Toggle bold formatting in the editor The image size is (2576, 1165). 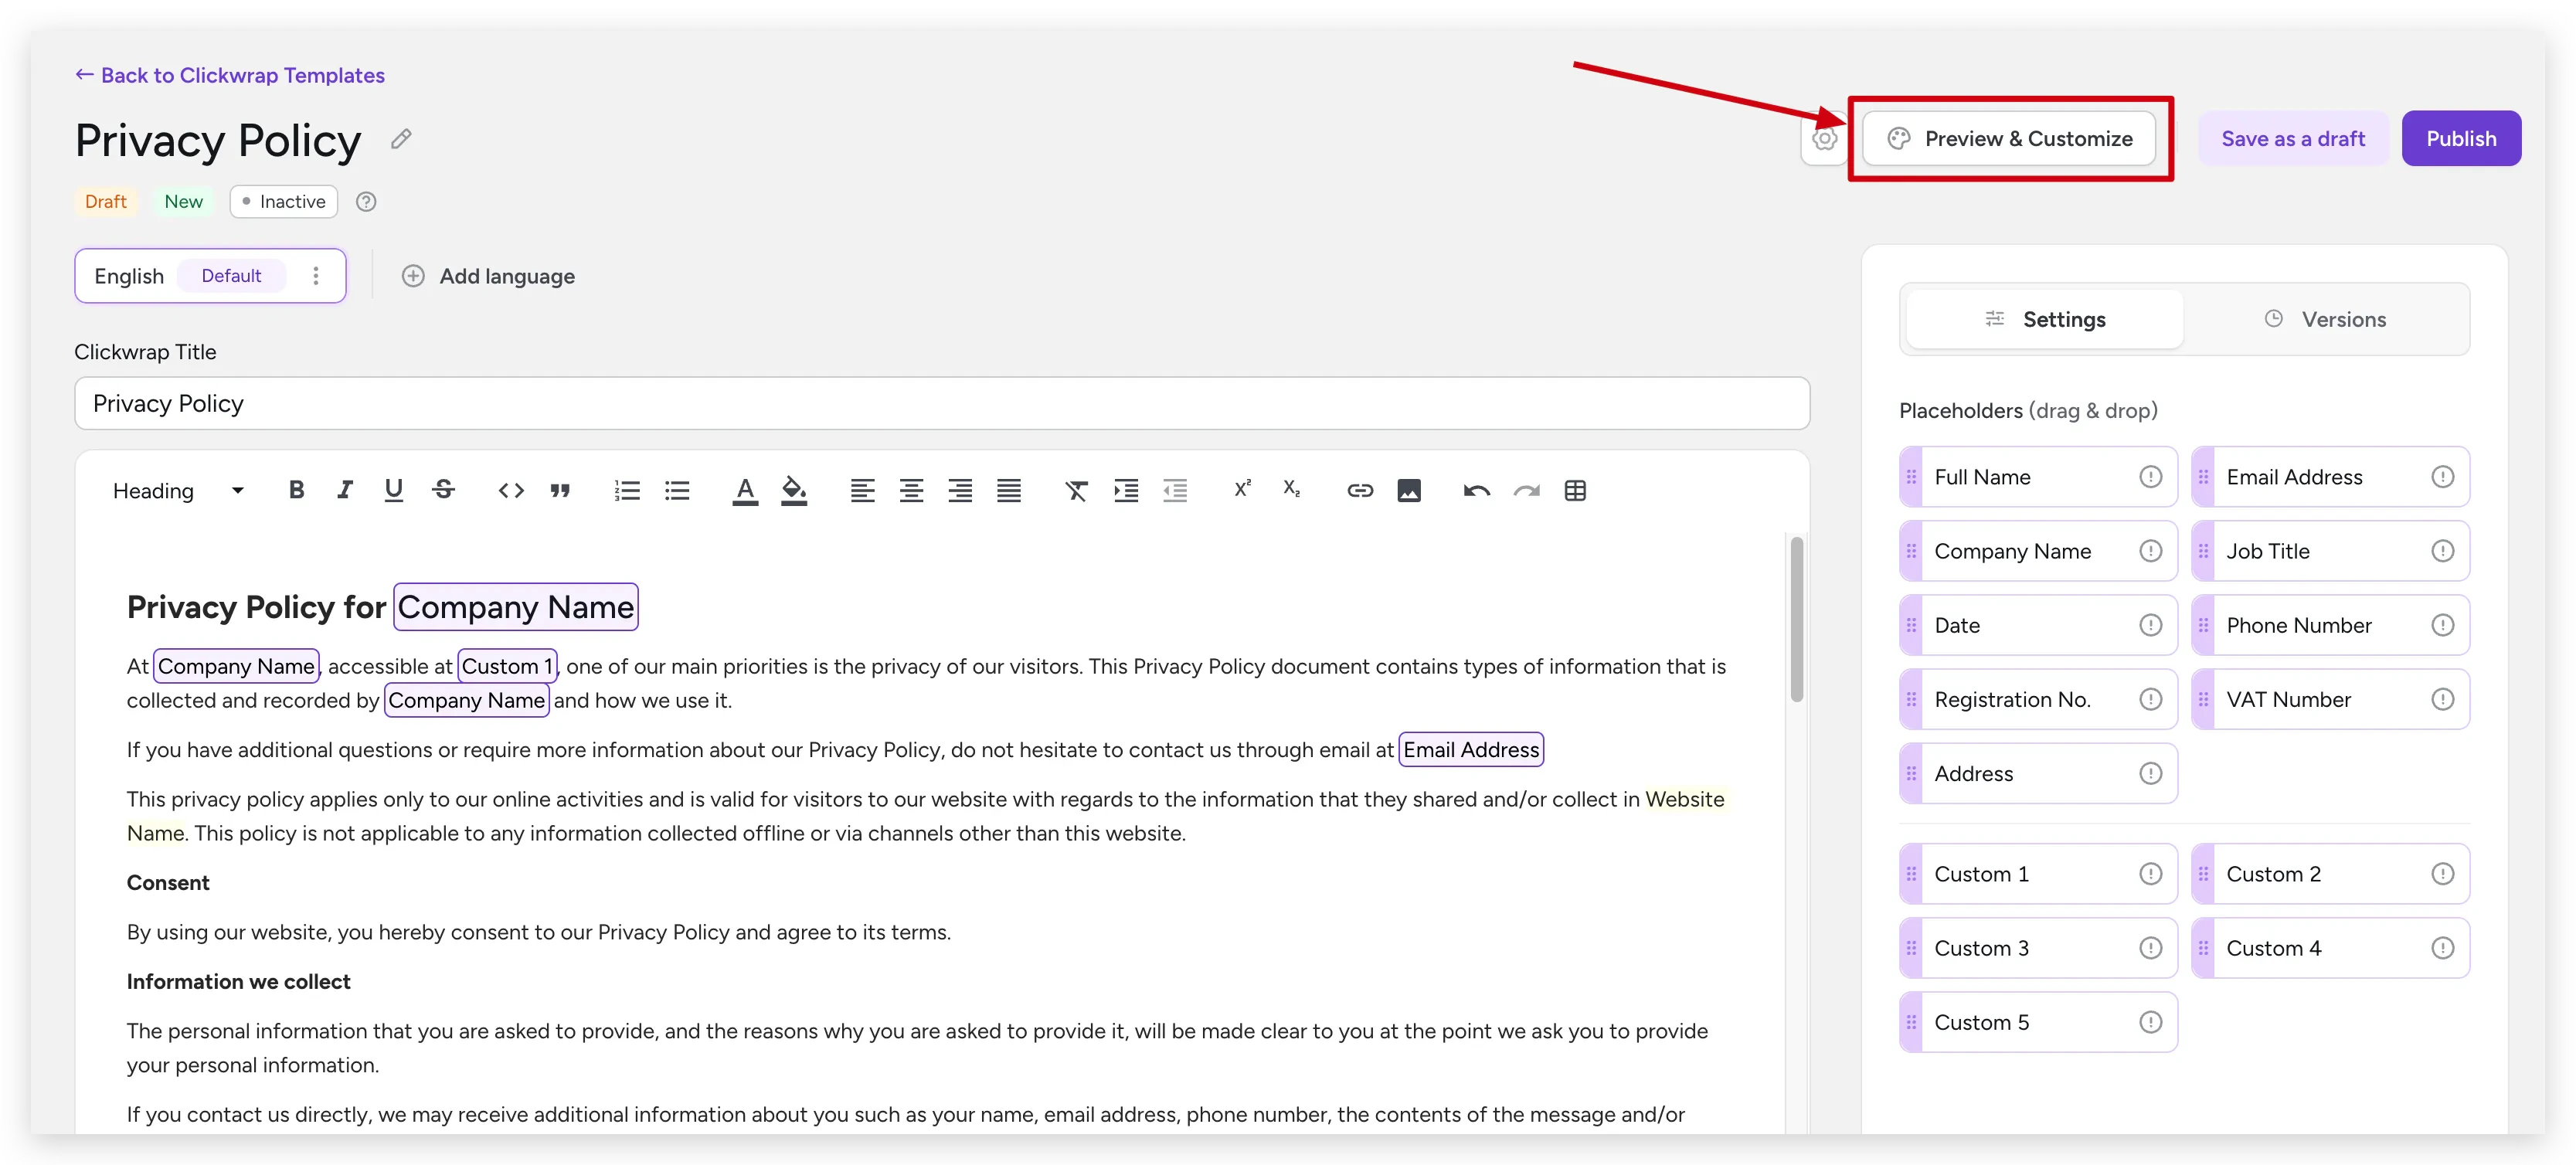pos(296,490)
